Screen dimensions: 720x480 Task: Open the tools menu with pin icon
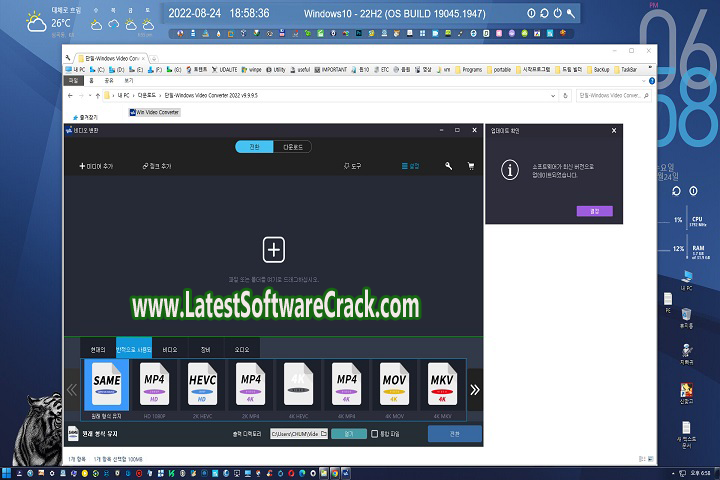point(352,166)
